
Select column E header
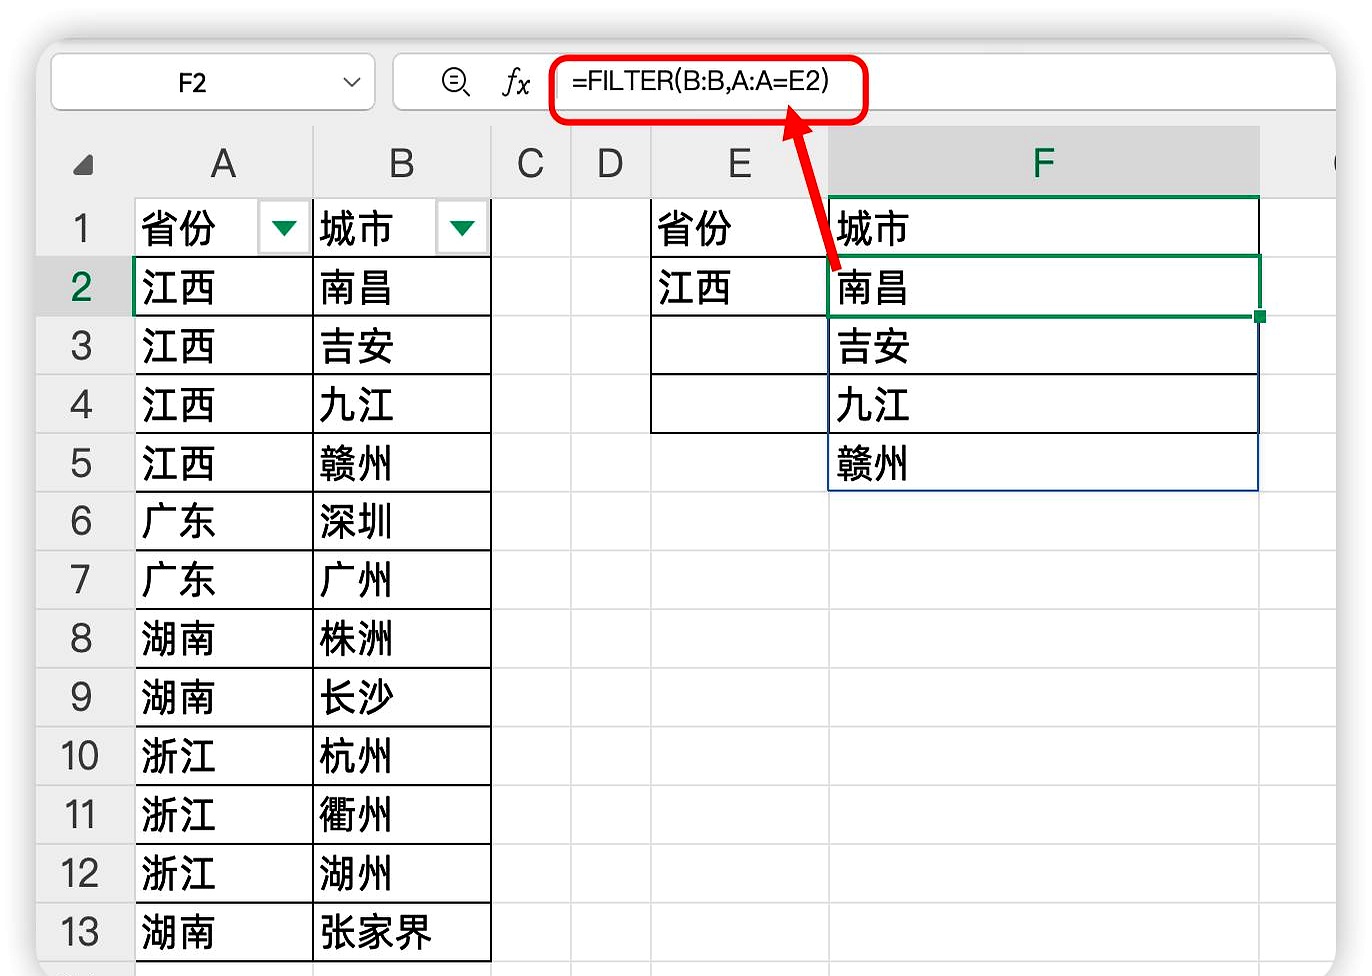[740, 163]
